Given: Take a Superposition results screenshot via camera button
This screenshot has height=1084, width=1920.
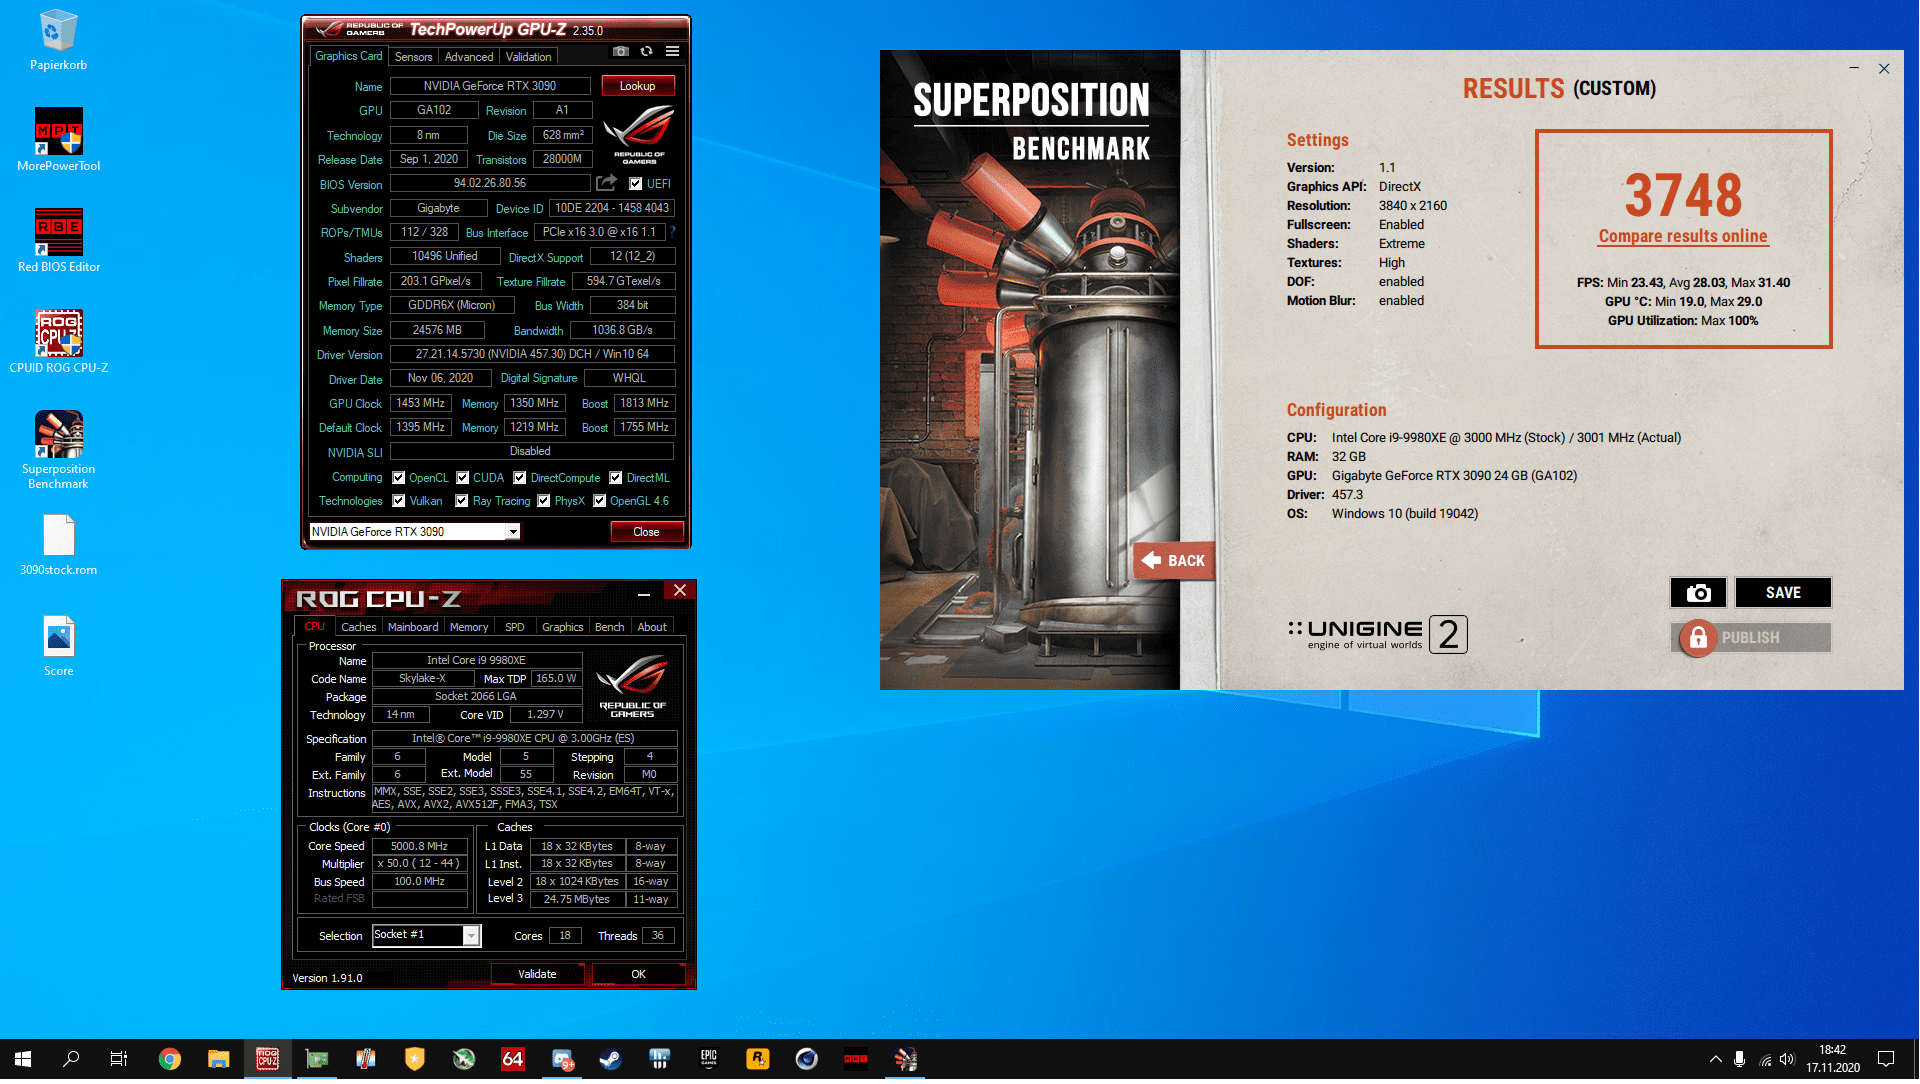Looking at the screenshot, I should pos(1698,593).
